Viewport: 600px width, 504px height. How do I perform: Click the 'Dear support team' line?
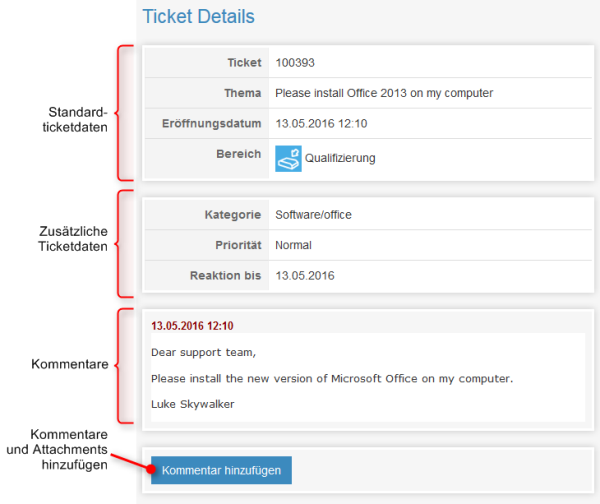tap(203, 352)
